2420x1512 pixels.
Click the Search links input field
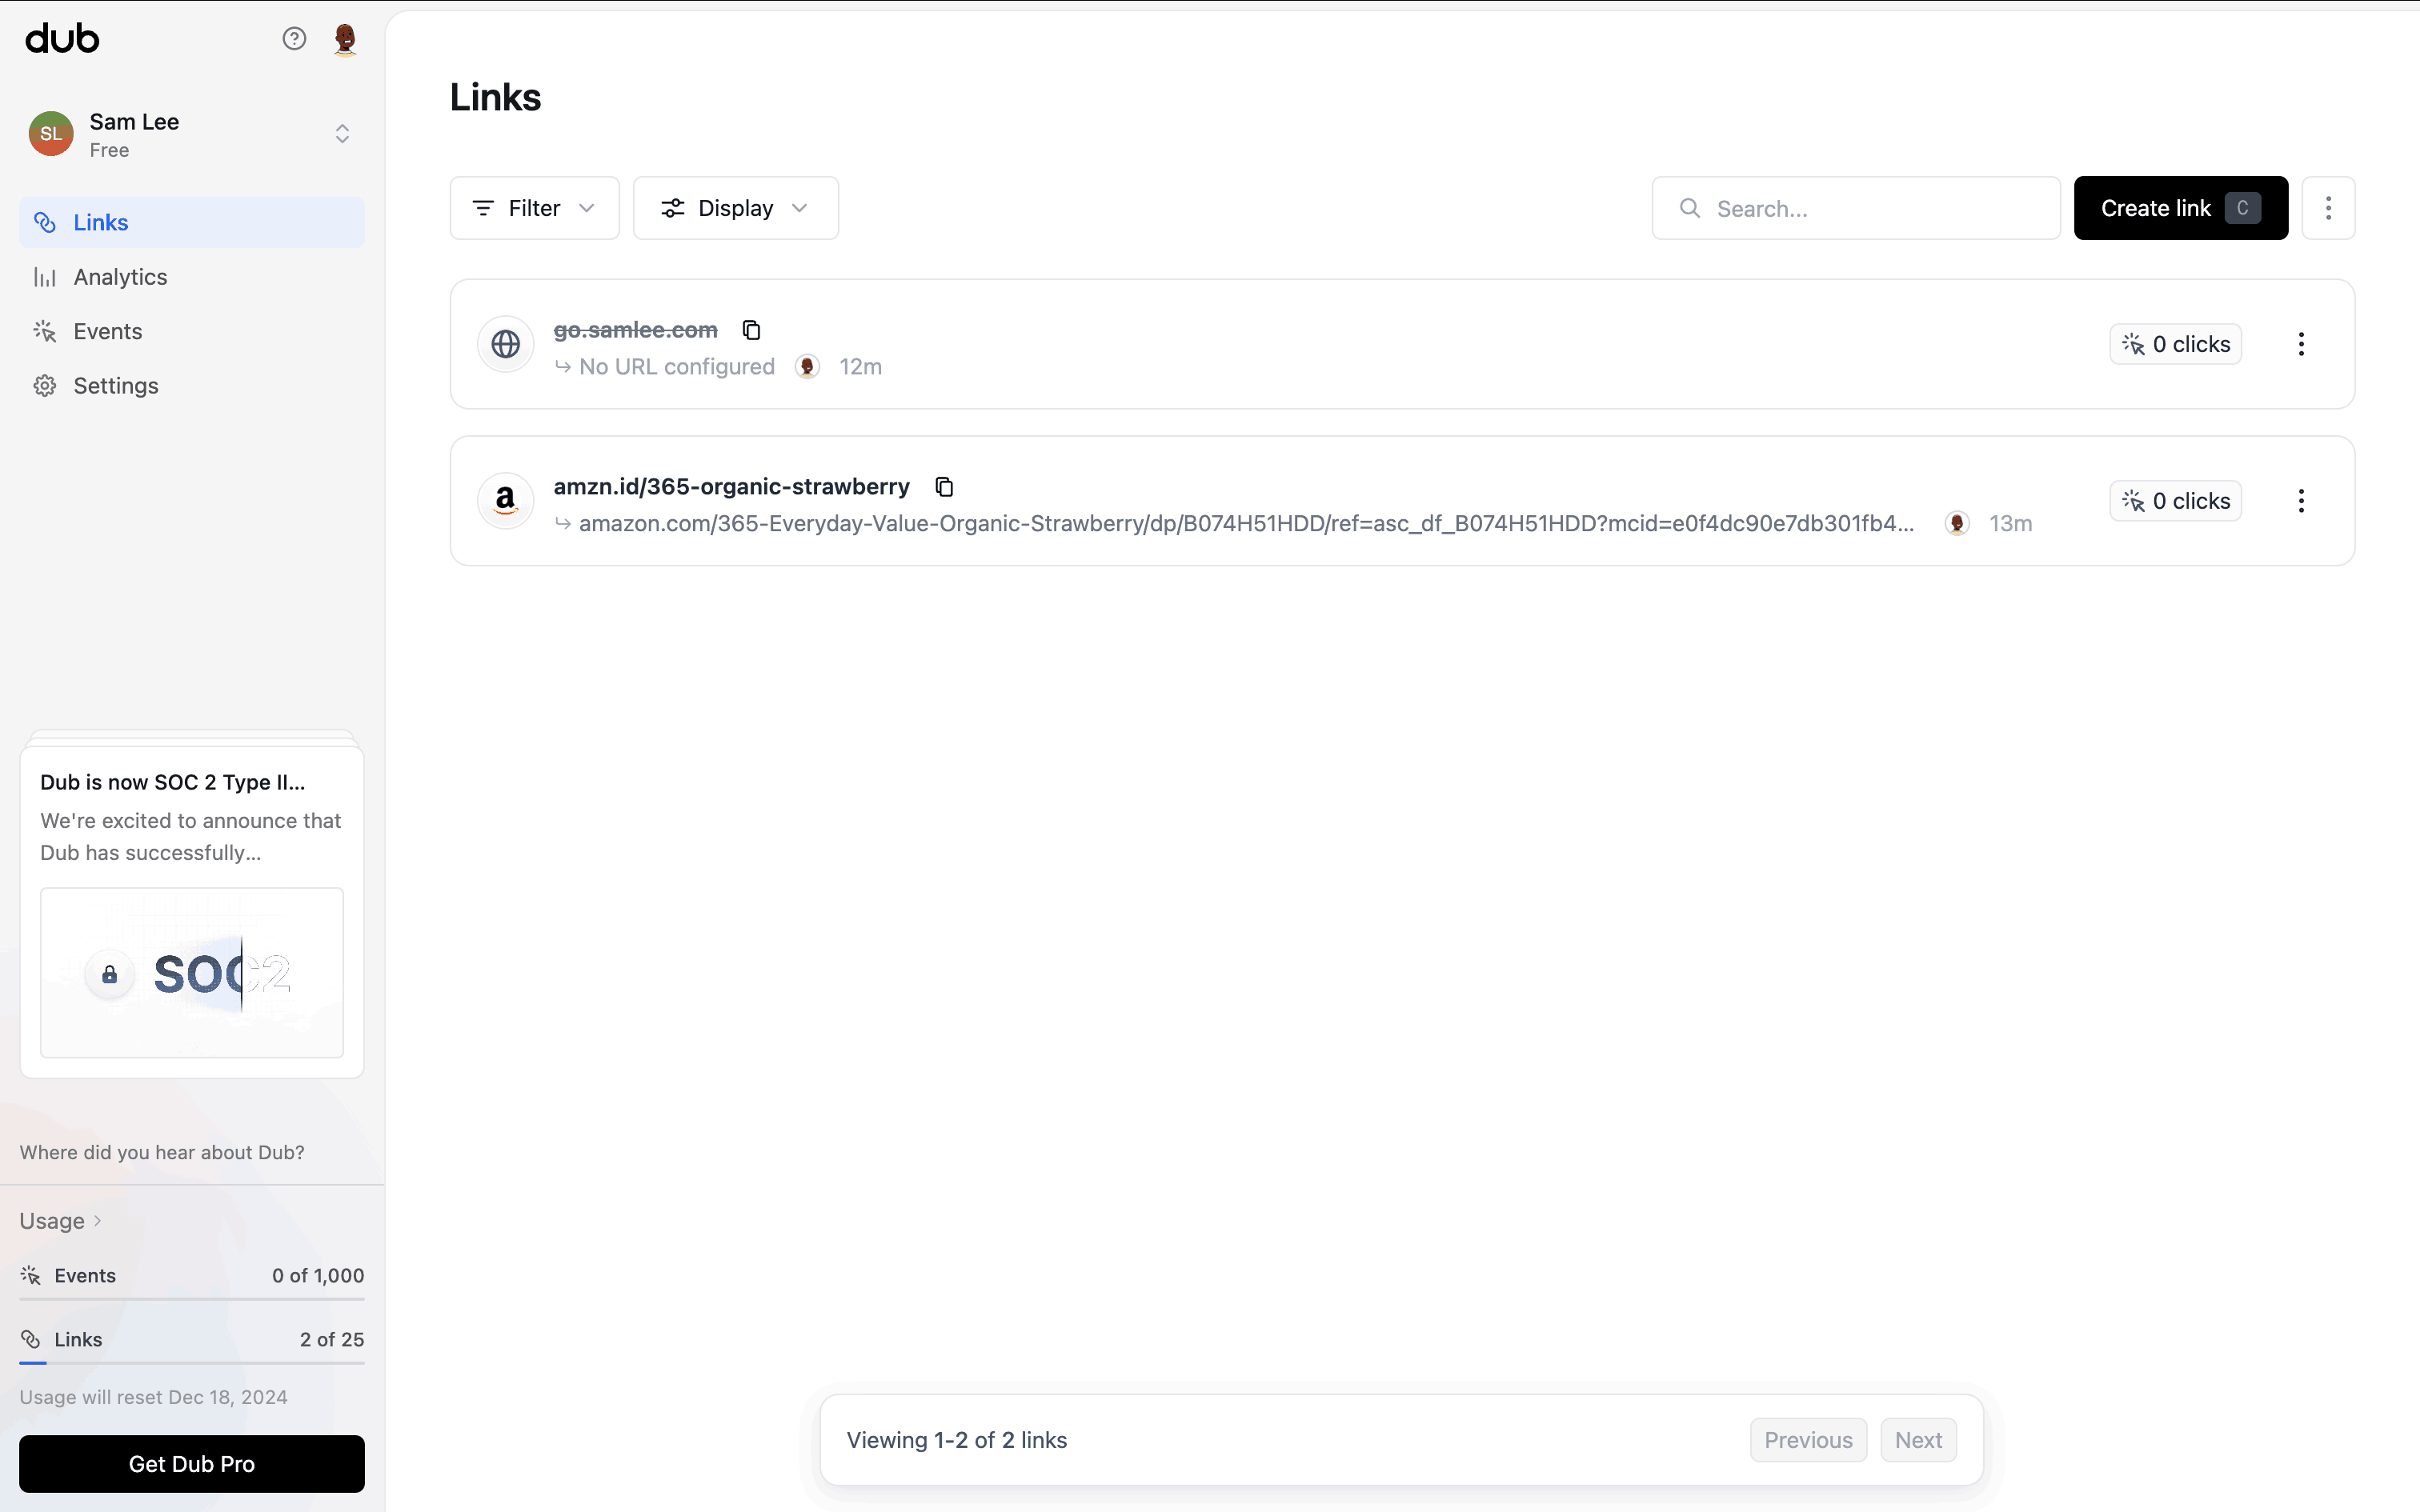point(1870,209)
